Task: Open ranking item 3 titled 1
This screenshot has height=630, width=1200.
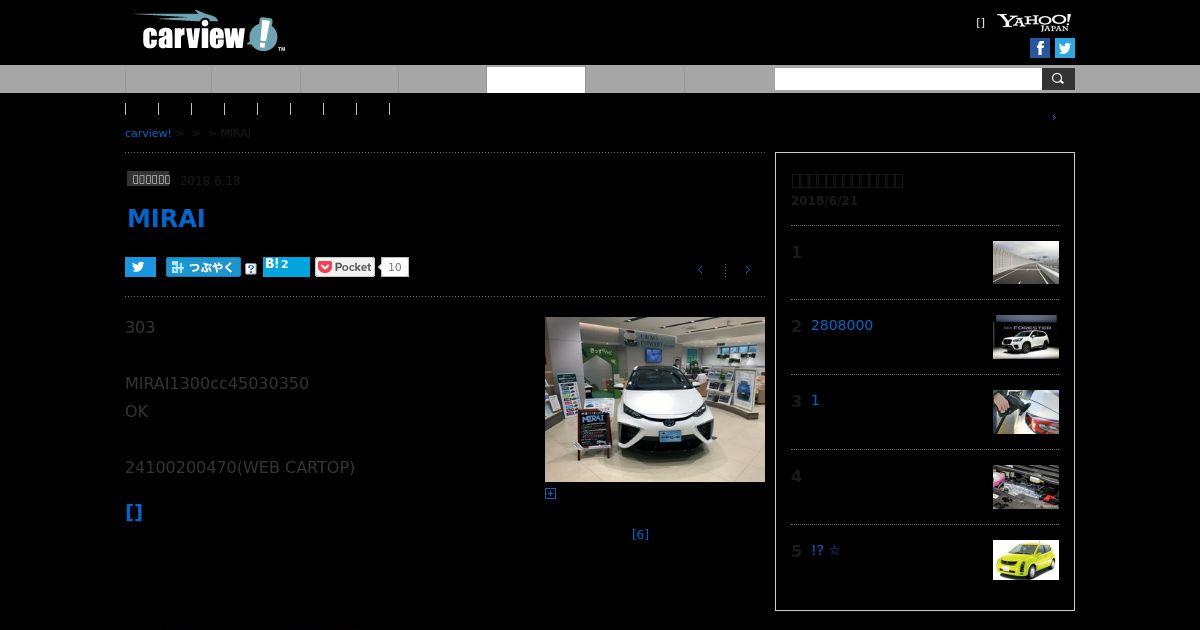Action: point(815,400)
